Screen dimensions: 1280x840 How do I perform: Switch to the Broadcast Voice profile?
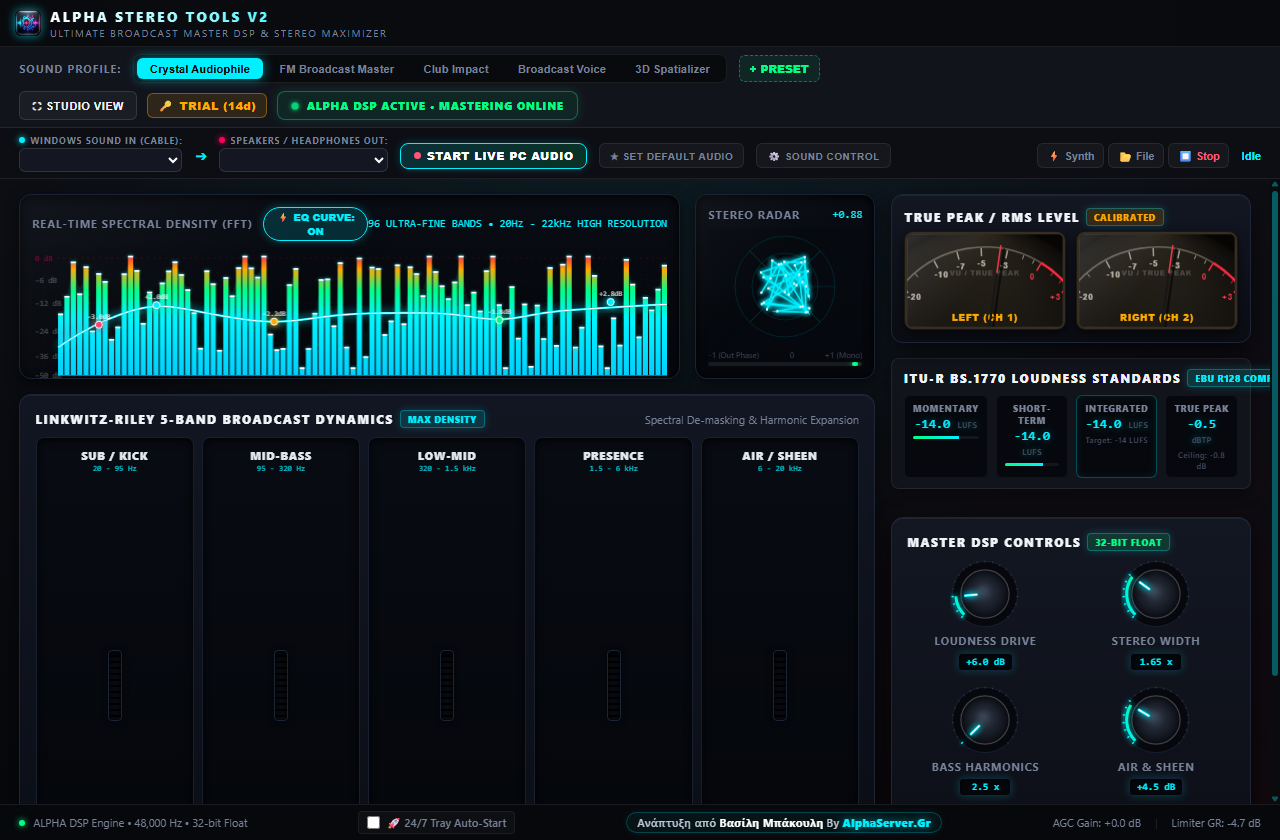pyautogui.click(x=562, y=69)
